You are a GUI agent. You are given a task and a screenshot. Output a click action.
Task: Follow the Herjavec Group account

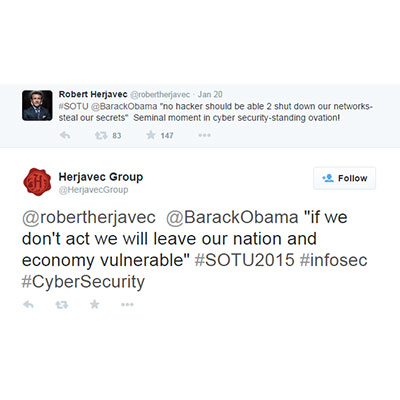(x=344, y=178)
